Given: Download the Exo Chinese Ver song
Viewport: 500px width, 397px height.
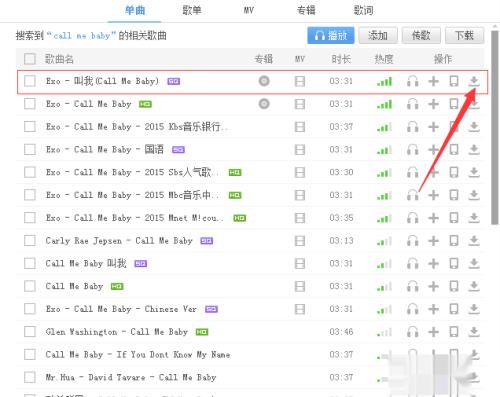Looking at the screenshot, I should (x=474, y=309).
